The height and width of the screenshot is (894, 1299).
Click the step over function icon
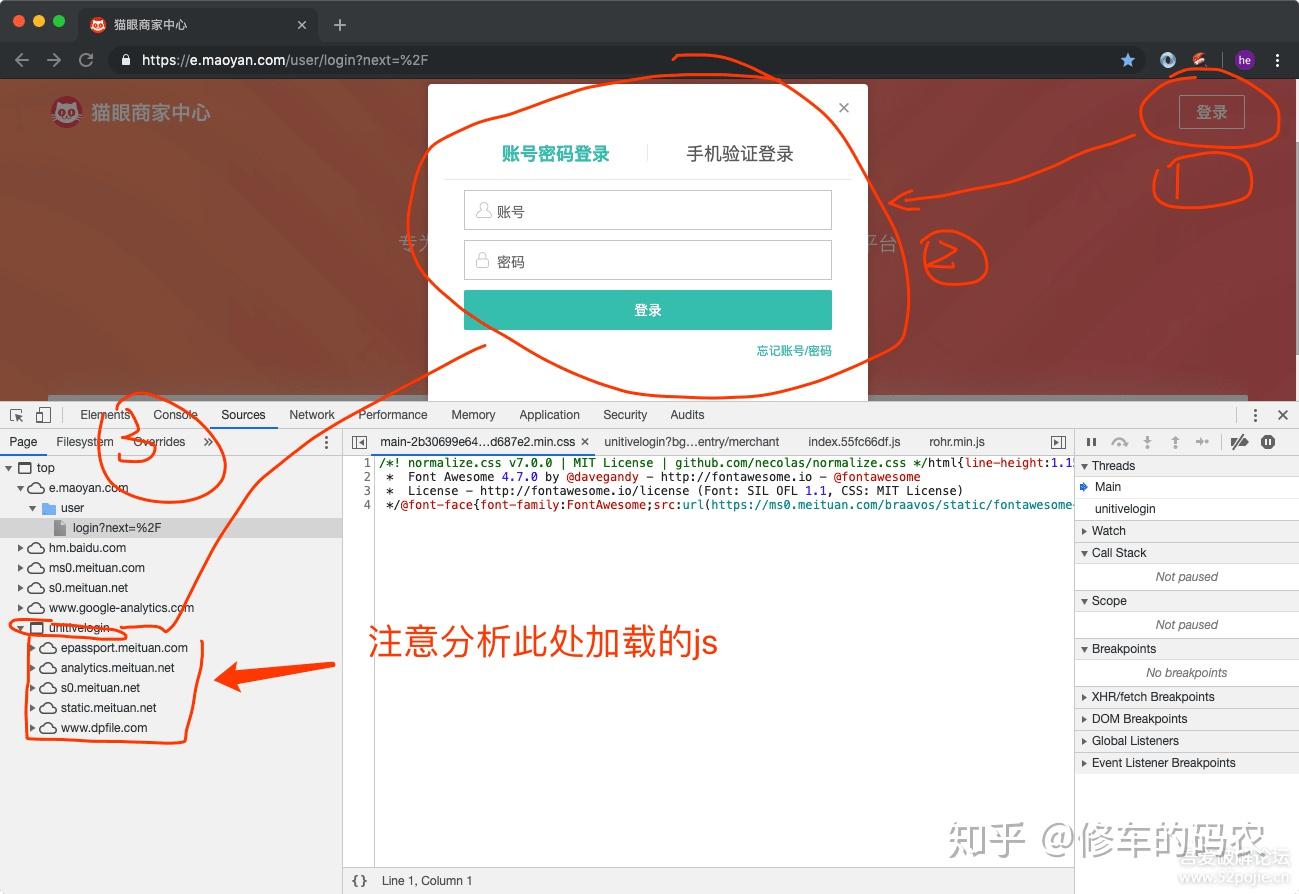click(x=1120, y=442)
